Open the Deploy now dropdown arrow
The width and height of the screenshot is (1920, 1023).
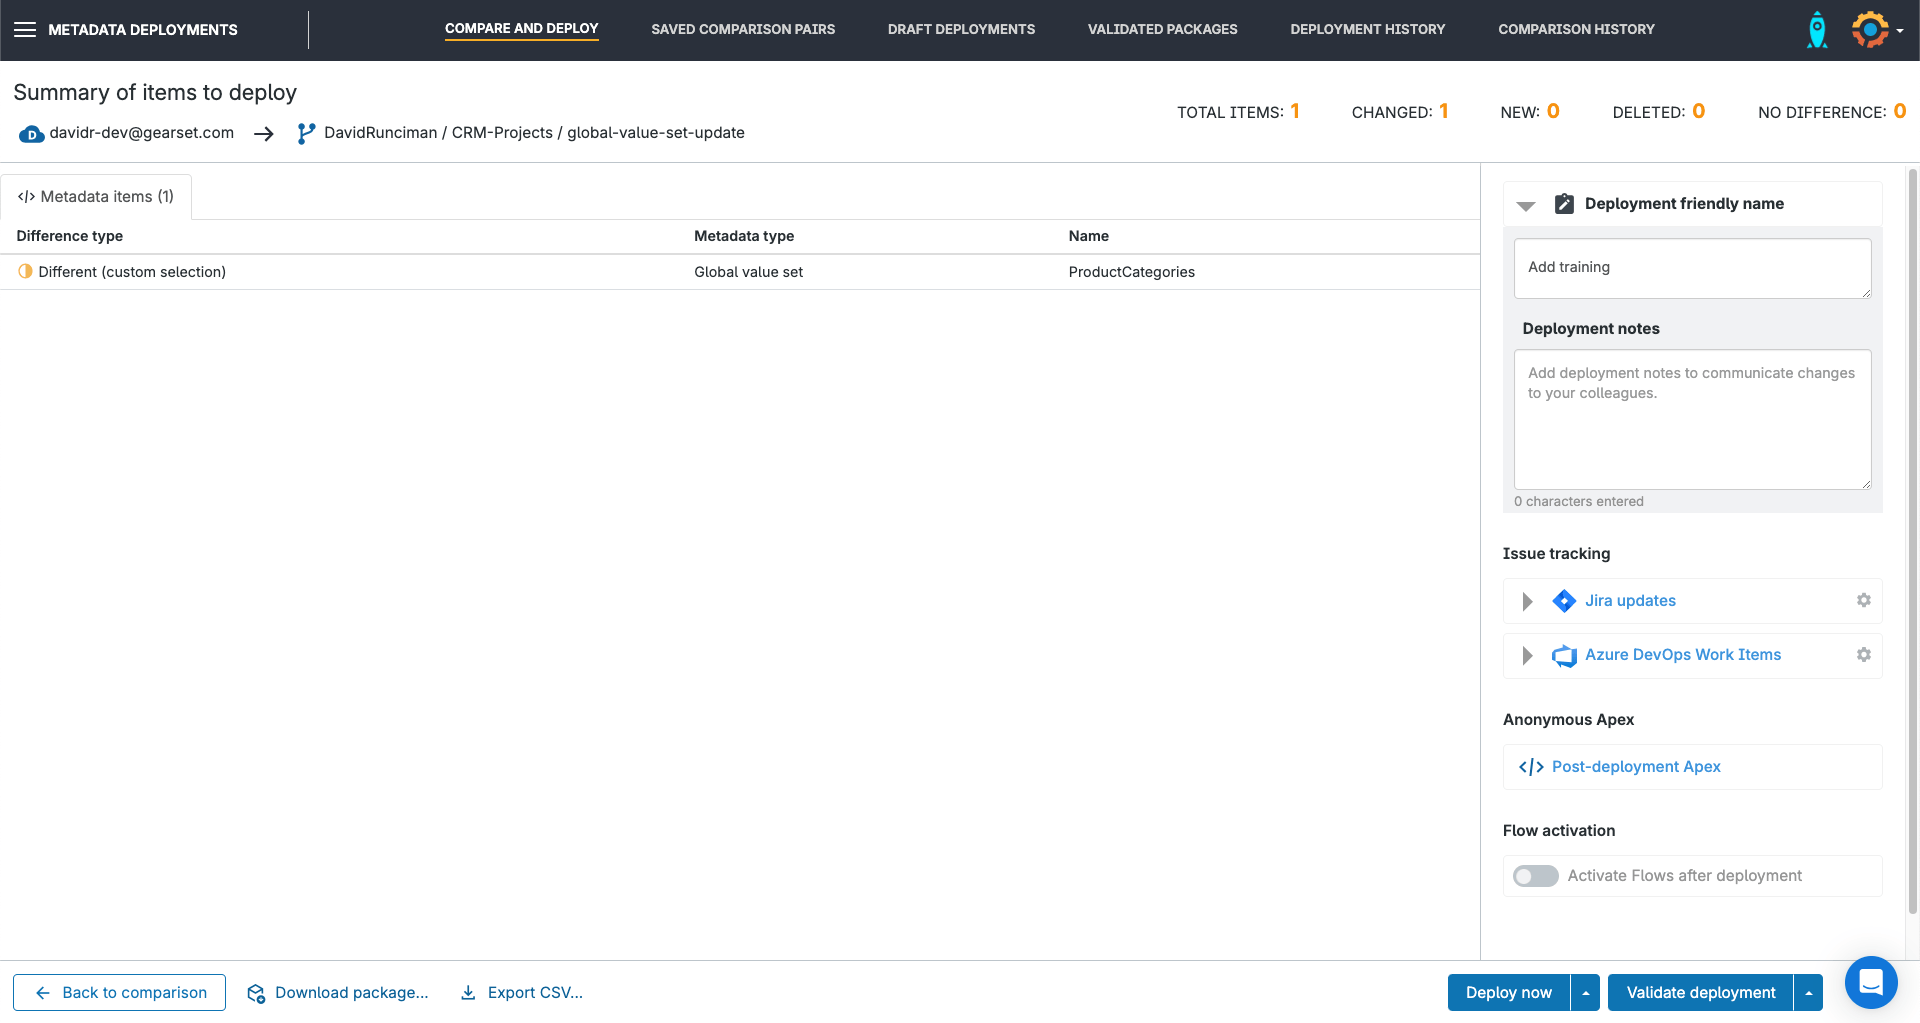1585,992
